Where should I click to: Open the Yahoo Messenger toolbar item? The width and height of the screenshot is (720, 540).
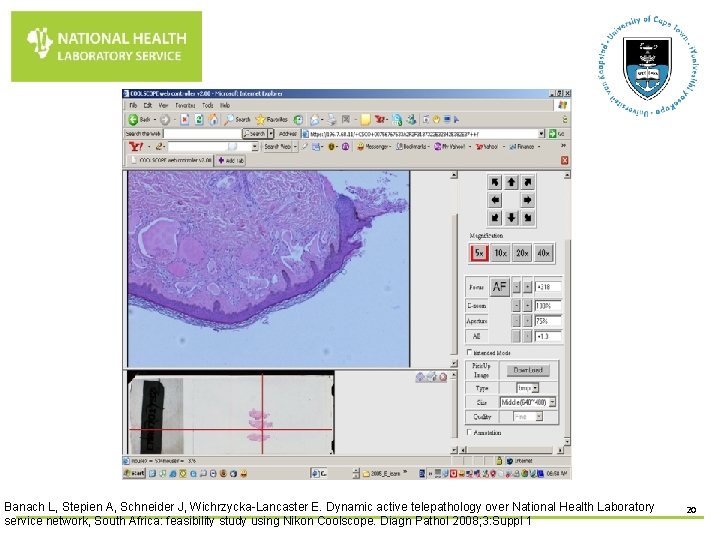pos(374,147)
